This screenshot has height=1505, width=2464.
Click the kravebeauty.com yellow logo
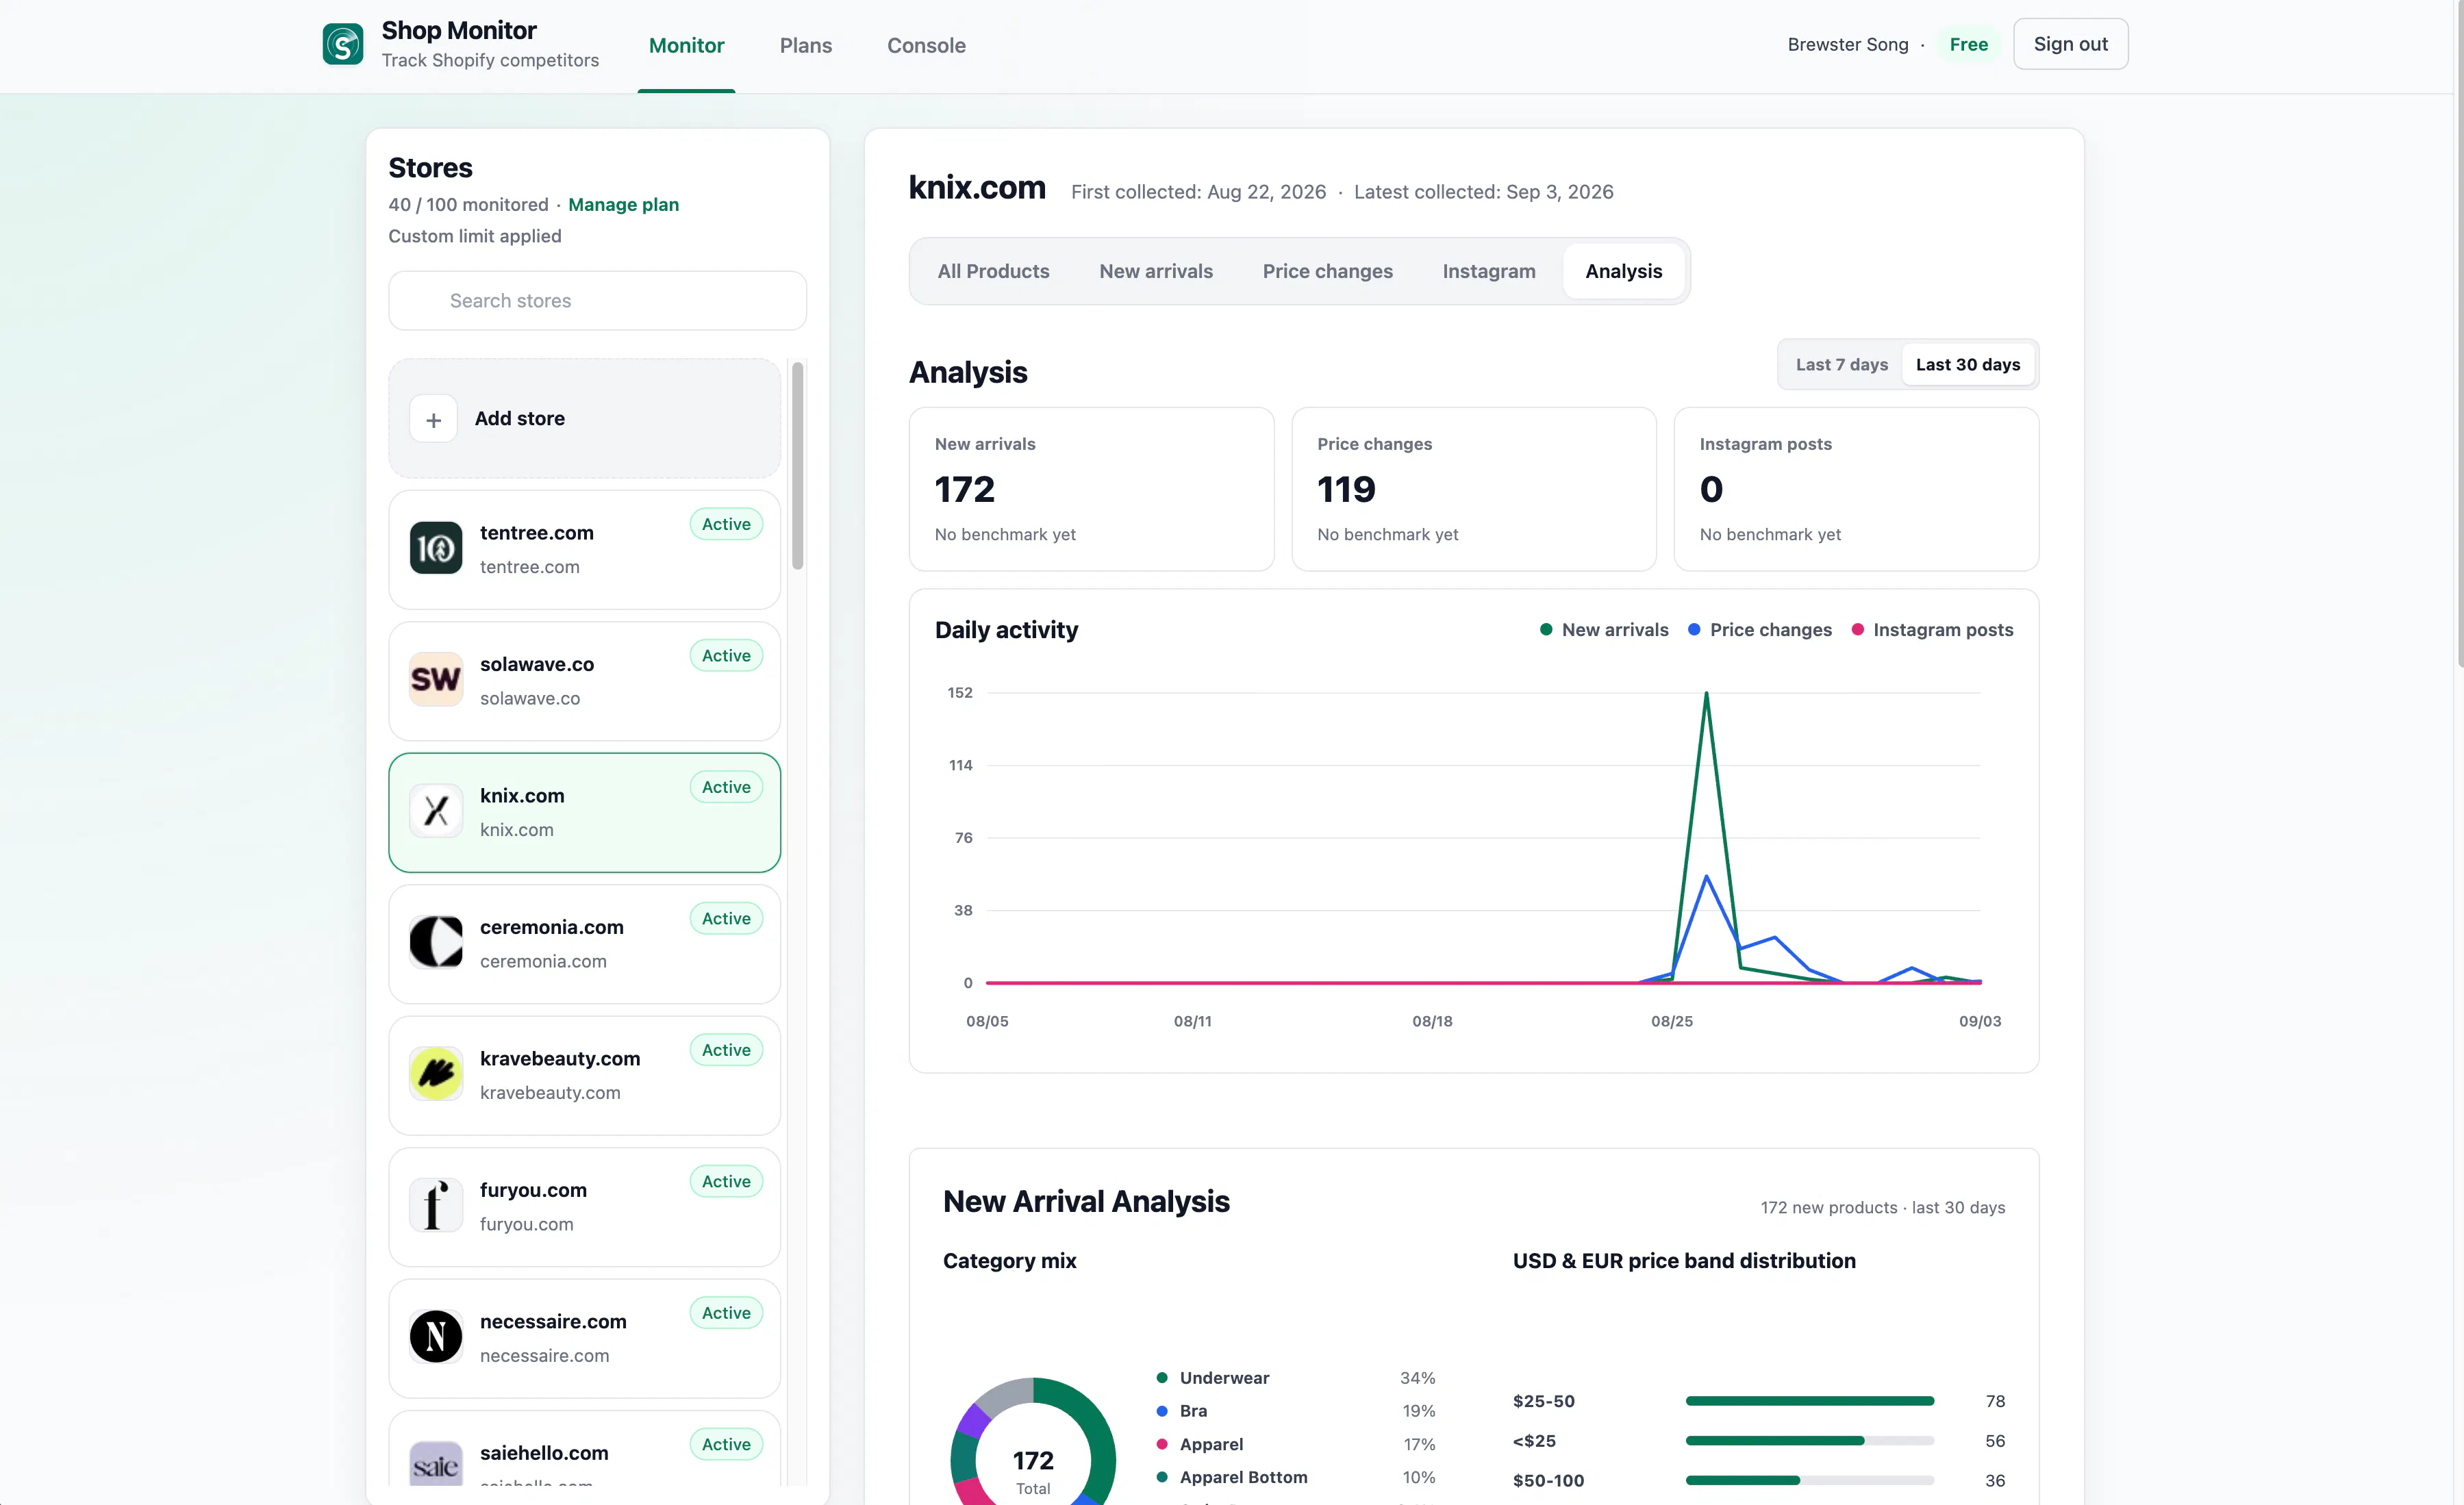point(436,1074)
